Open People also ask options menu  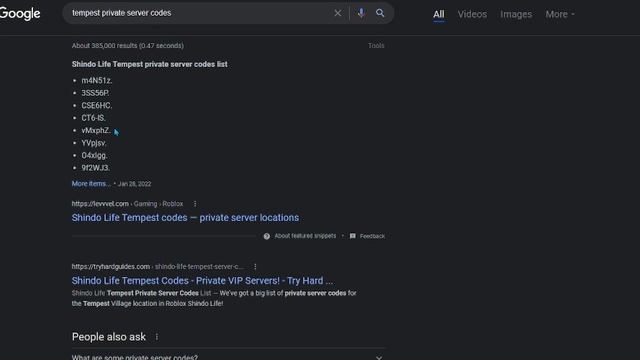157,337
